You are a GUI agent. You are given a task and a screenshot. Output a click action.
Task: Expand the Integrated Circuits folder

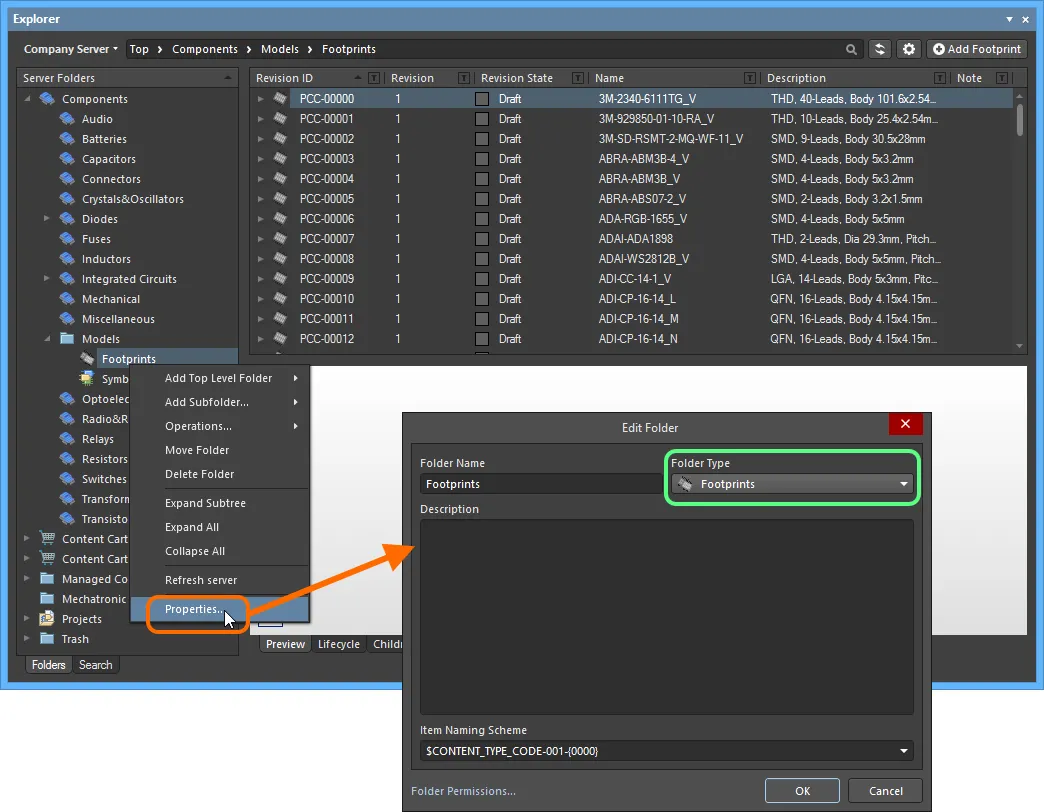point(47,278)
